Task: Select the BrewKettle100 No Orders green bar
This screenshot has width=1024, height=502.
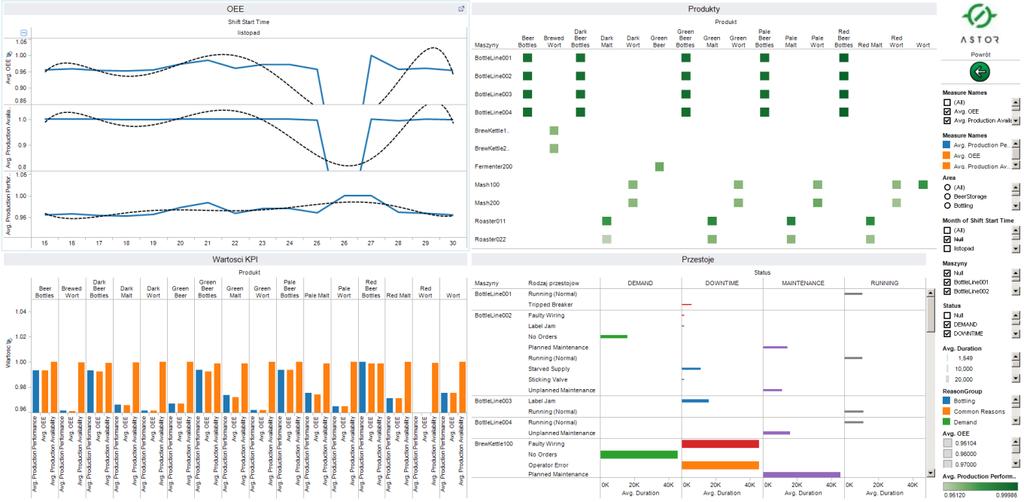Action: [639, 454]
